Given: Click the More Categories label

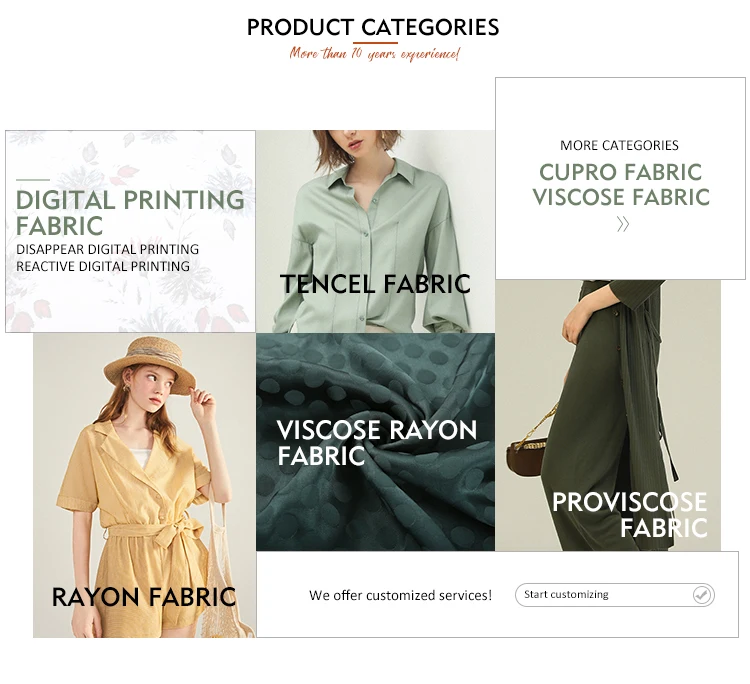Looking at the screenshot, I should (619, 145).
